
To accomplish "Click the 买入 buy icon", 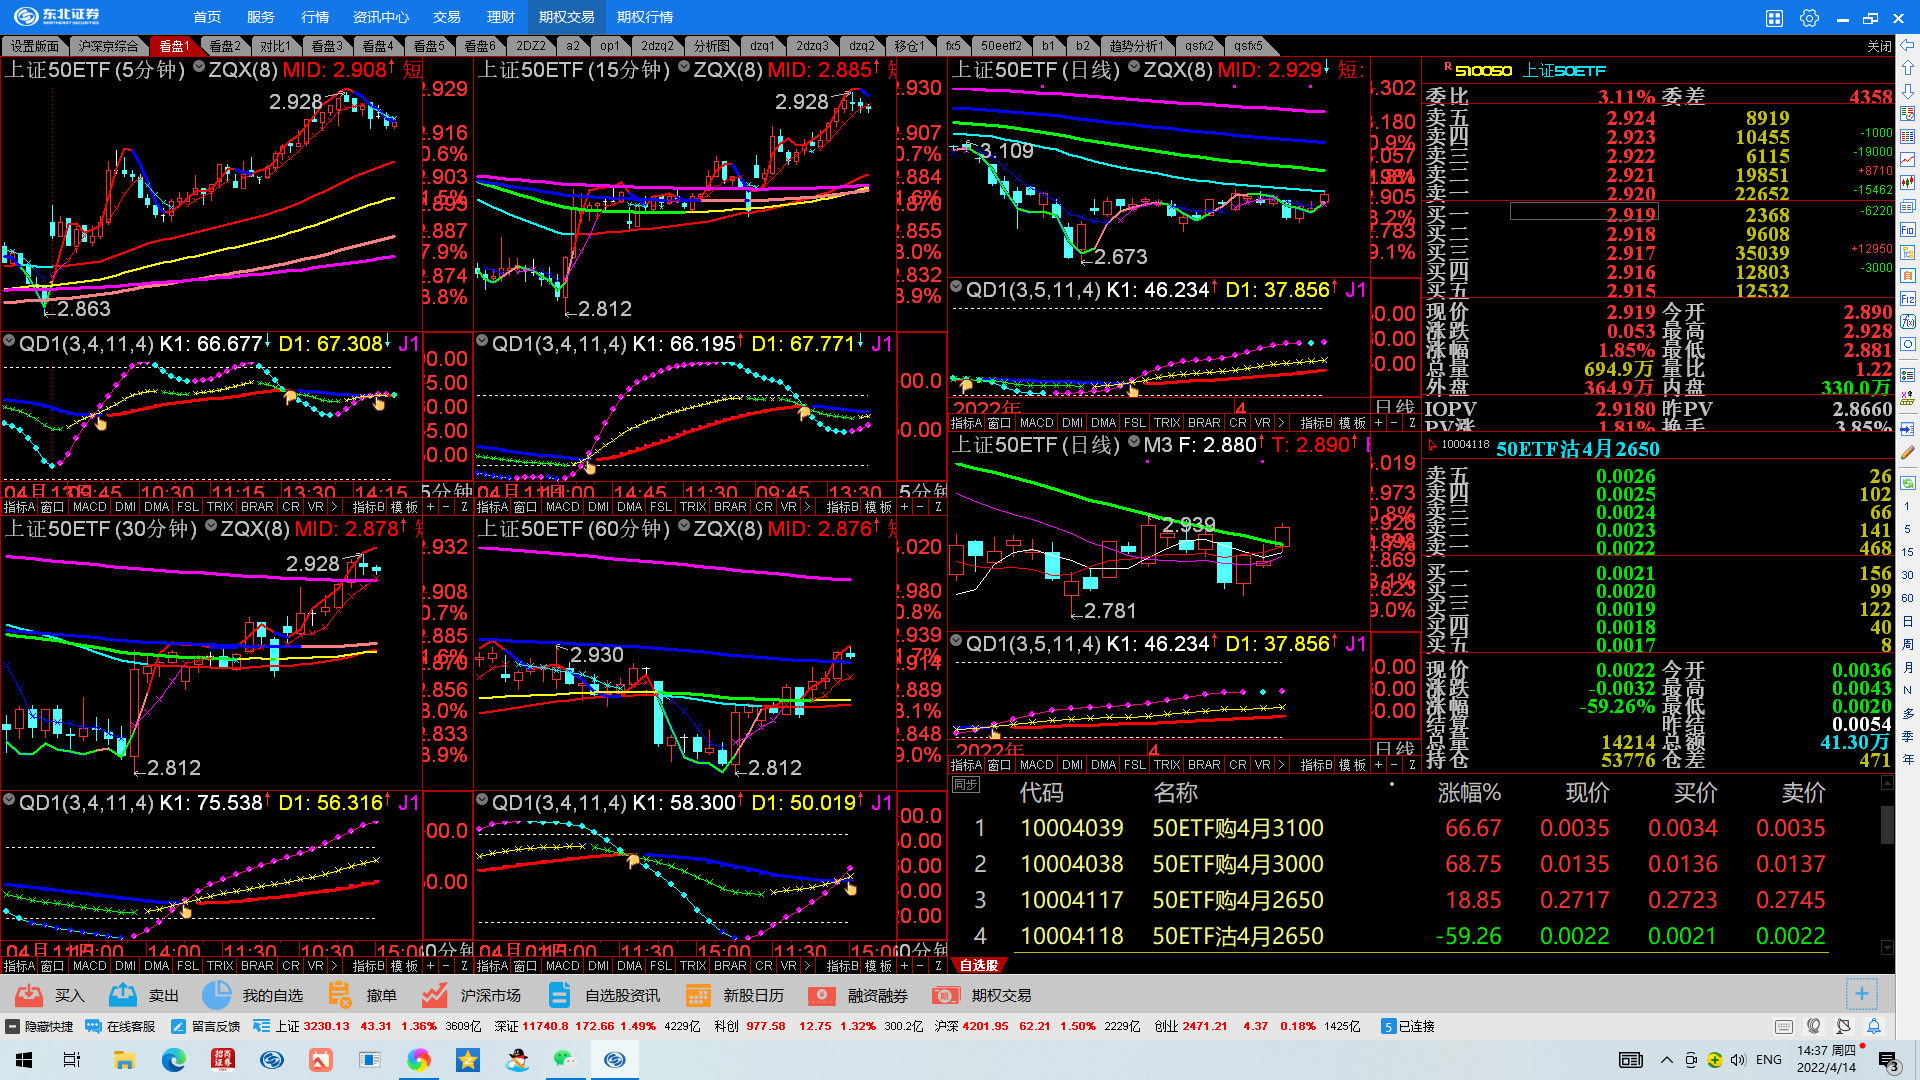I will [x=29, y=995].
